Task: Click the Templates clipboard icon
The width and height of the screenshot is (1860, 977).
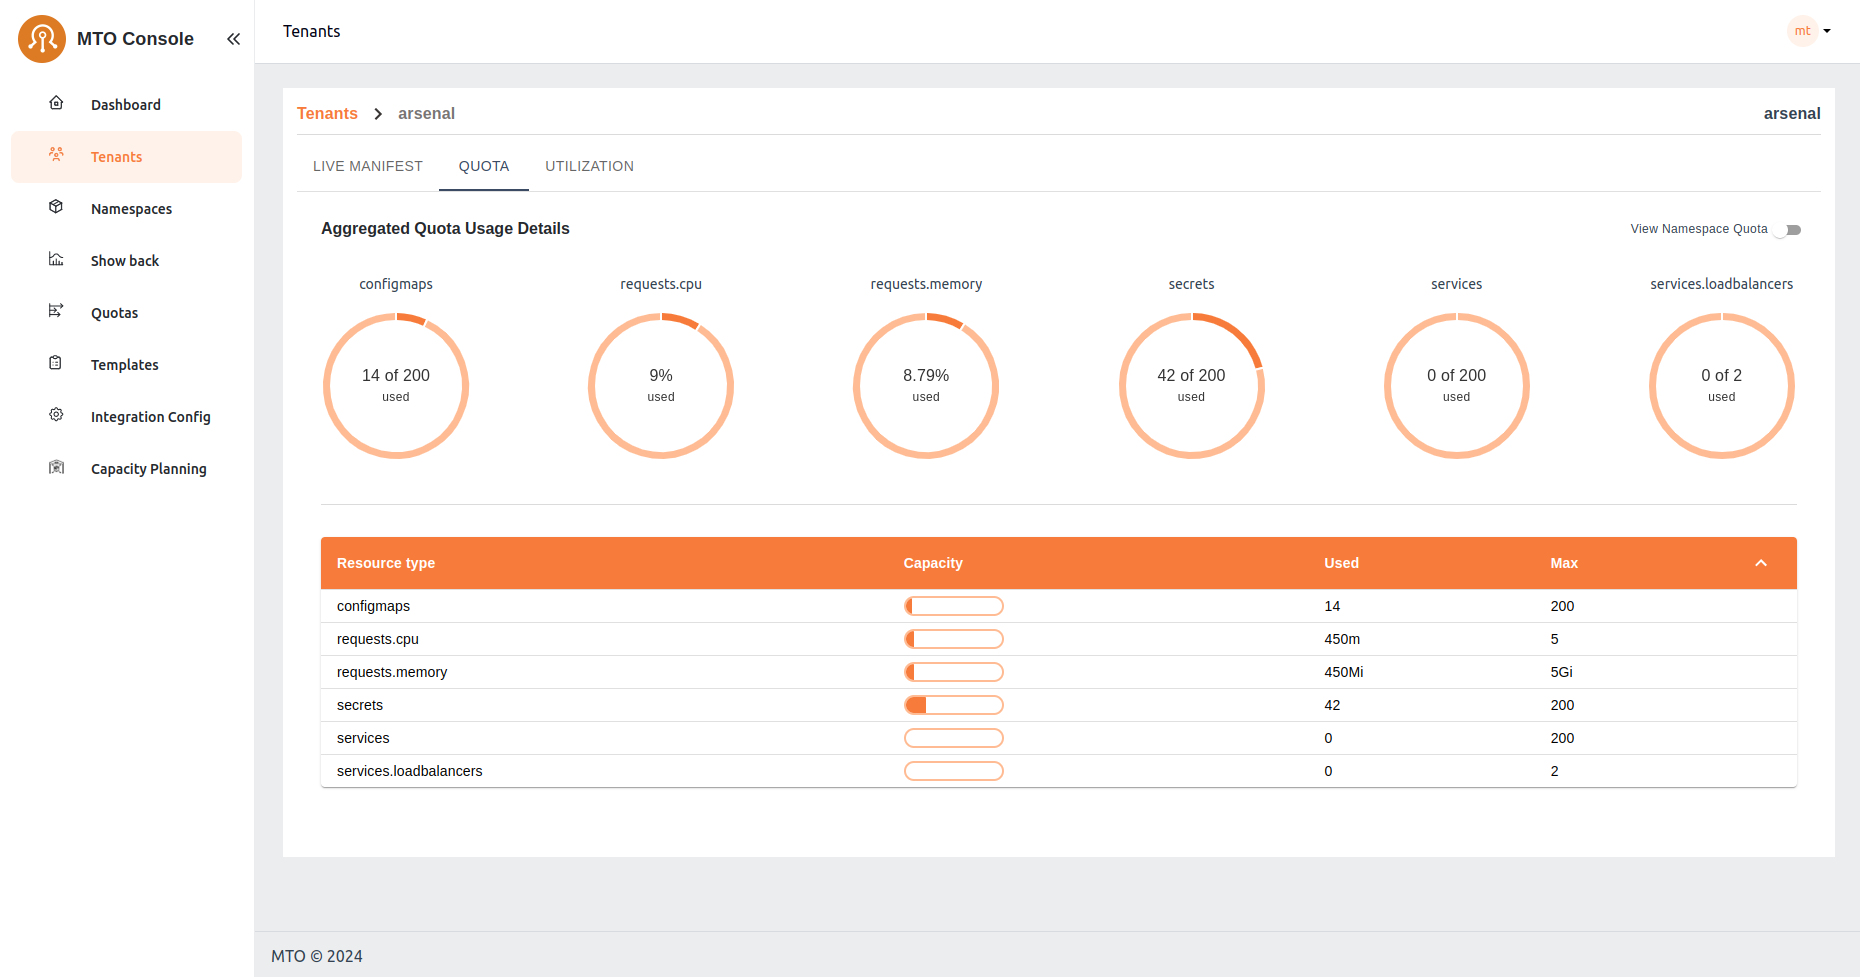Action: 56,364
